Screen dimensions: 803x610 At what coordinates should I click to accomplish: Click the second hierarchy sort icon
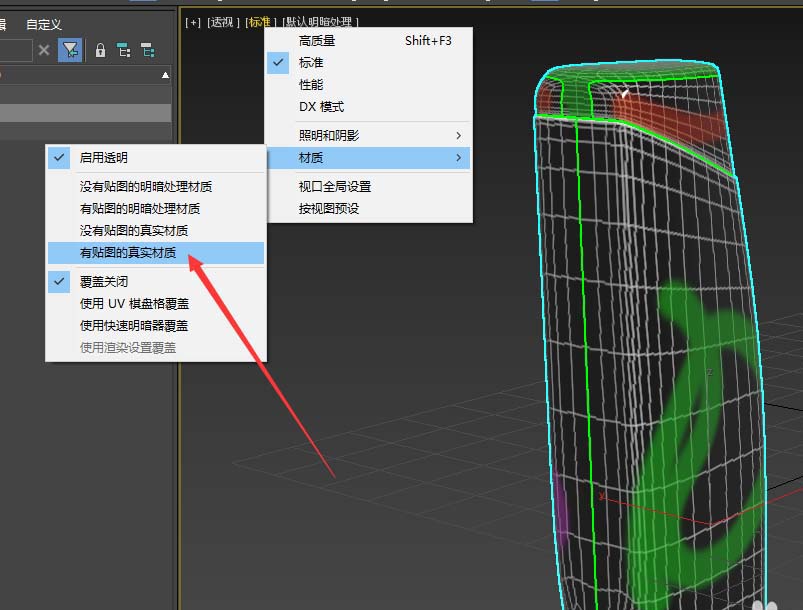(x=147, y=50)
